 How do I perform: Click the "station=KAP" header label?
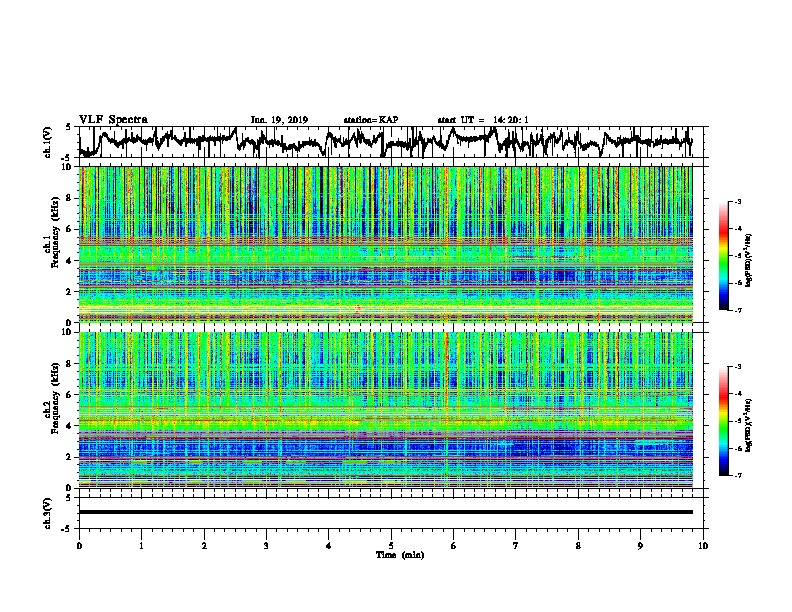click(371, 120)
